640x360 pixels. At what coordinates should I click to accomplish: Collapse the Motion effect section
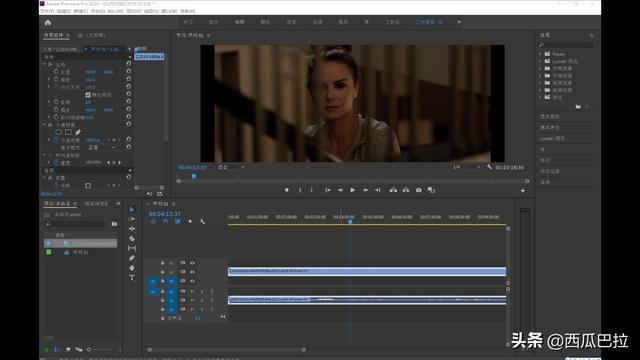[44, 64]
